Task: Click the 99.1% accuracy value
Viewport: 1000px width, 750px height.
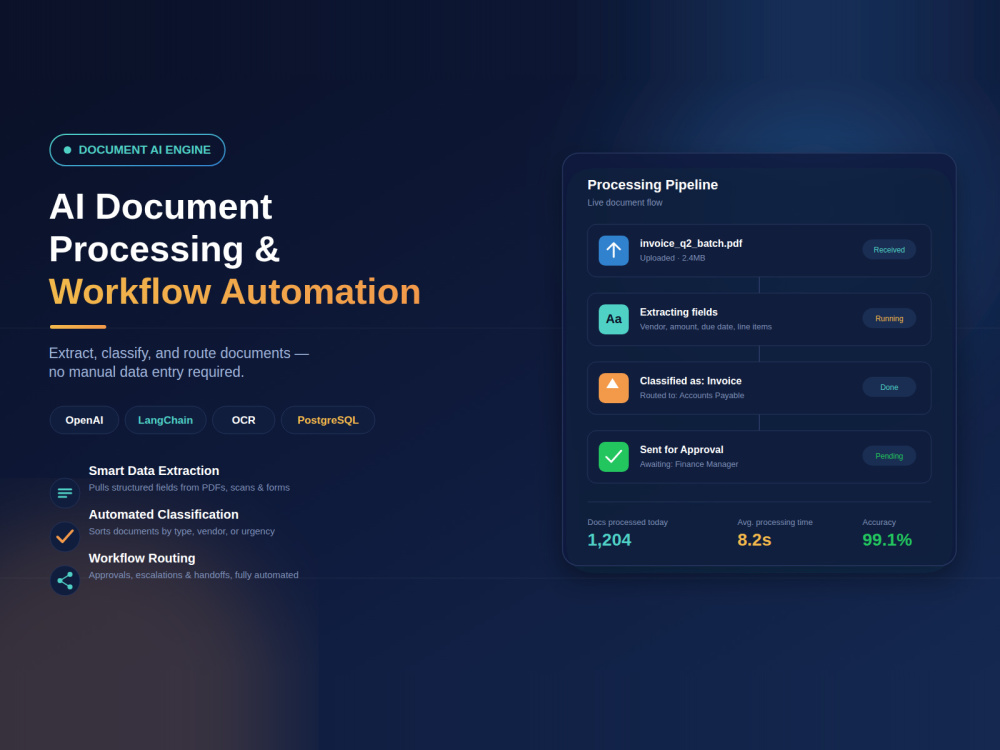Action: (x=887, y=540)
